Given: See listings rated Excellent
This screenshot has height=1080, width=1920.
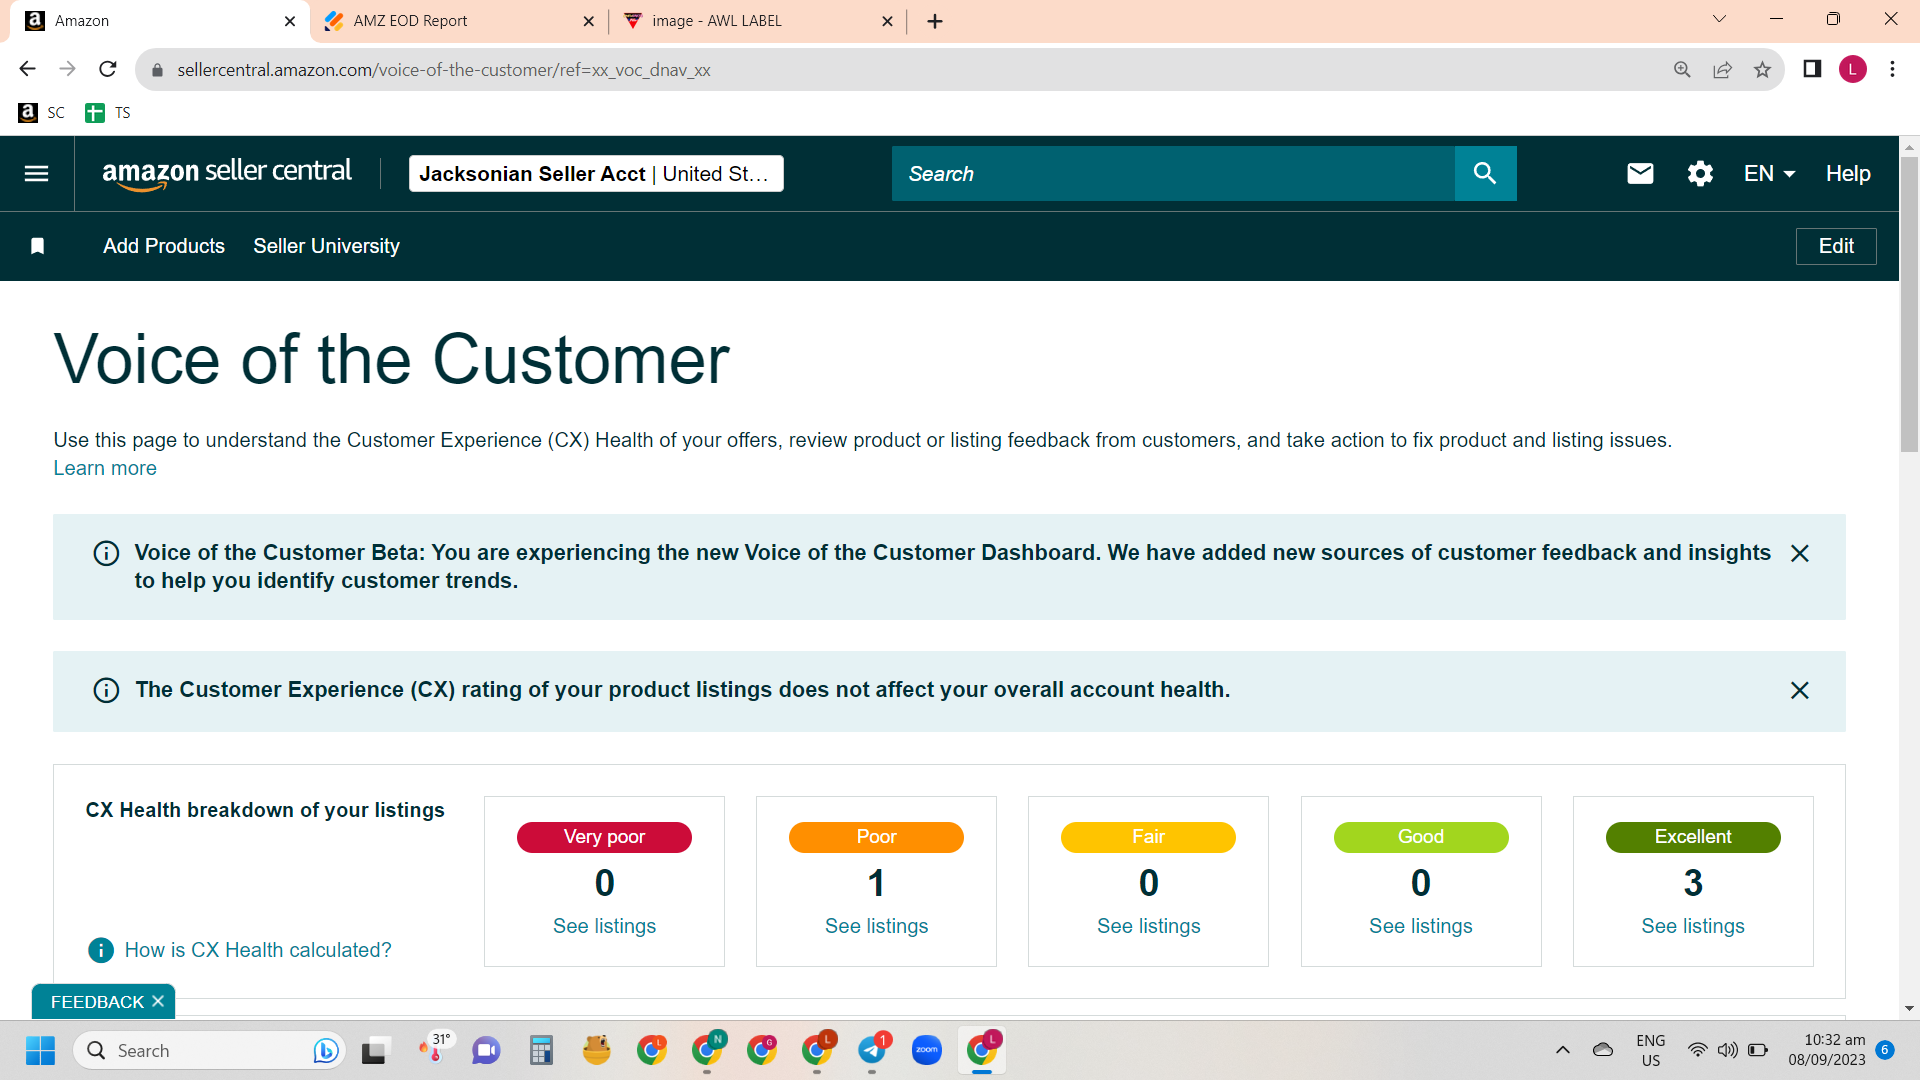Looking at the screenshot, I should pyautogui.click(x=1693, y=926).
